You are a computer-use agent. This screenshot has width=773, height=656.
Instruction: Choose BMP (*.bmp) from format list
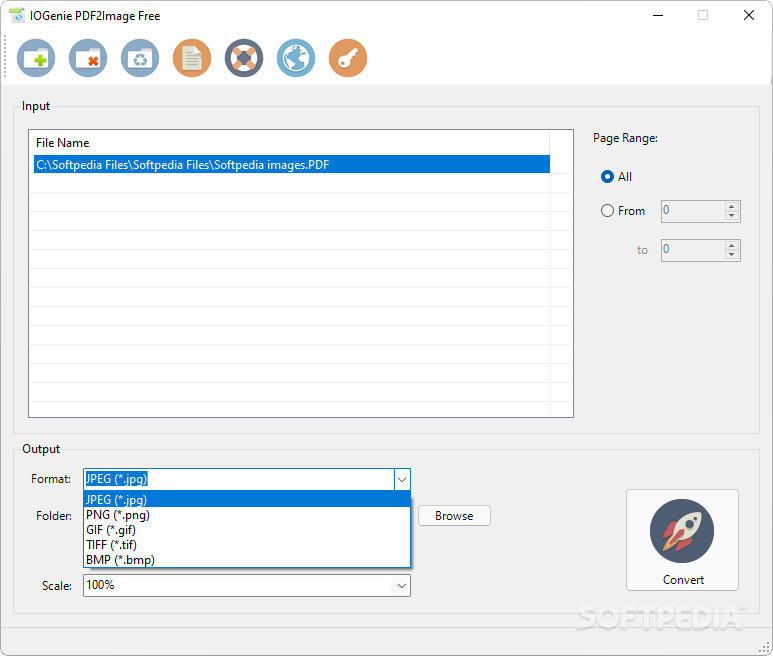247,560
